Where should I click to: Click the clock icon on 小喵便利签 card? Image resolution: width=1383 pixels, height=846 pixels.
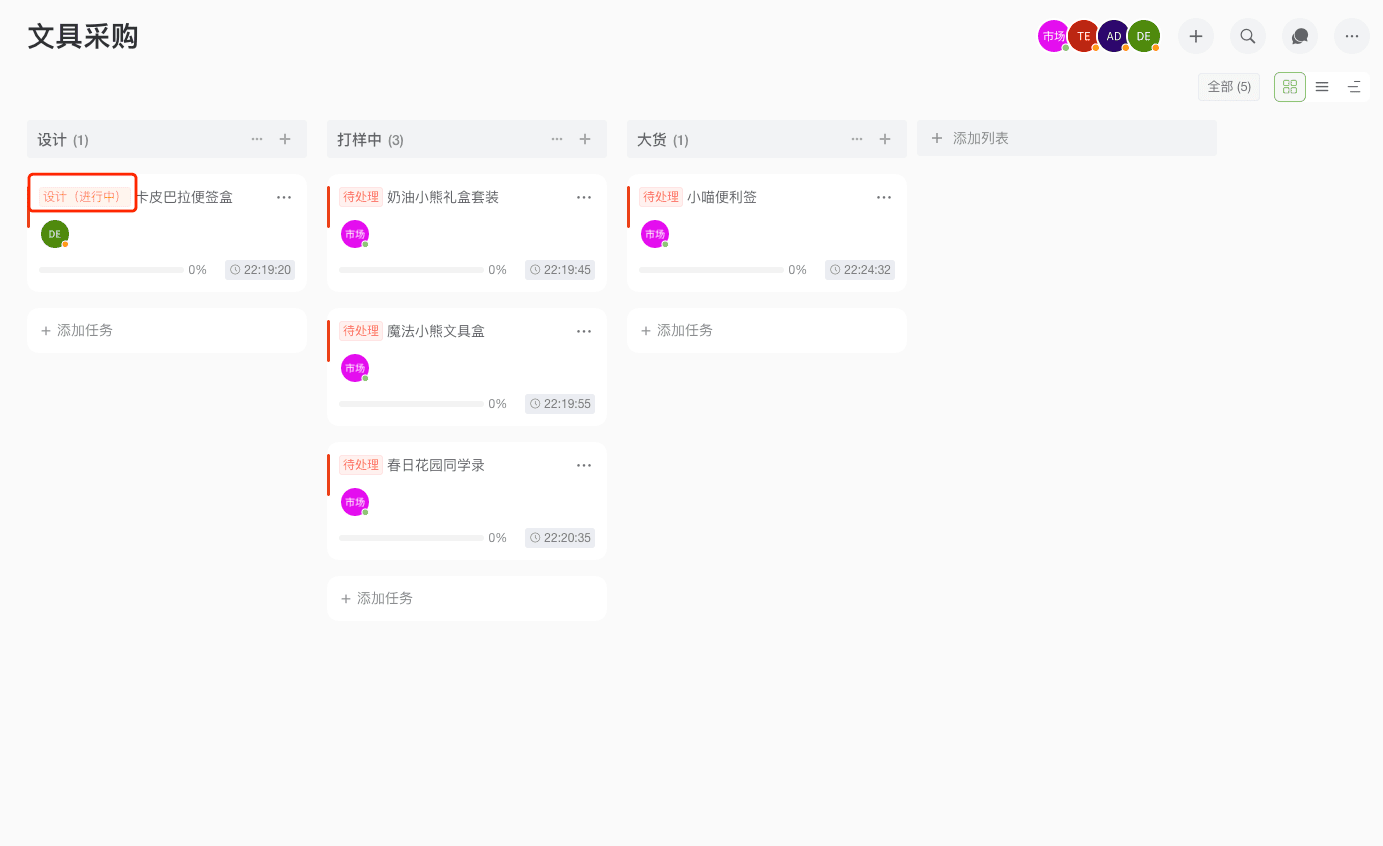coord(837,269)
